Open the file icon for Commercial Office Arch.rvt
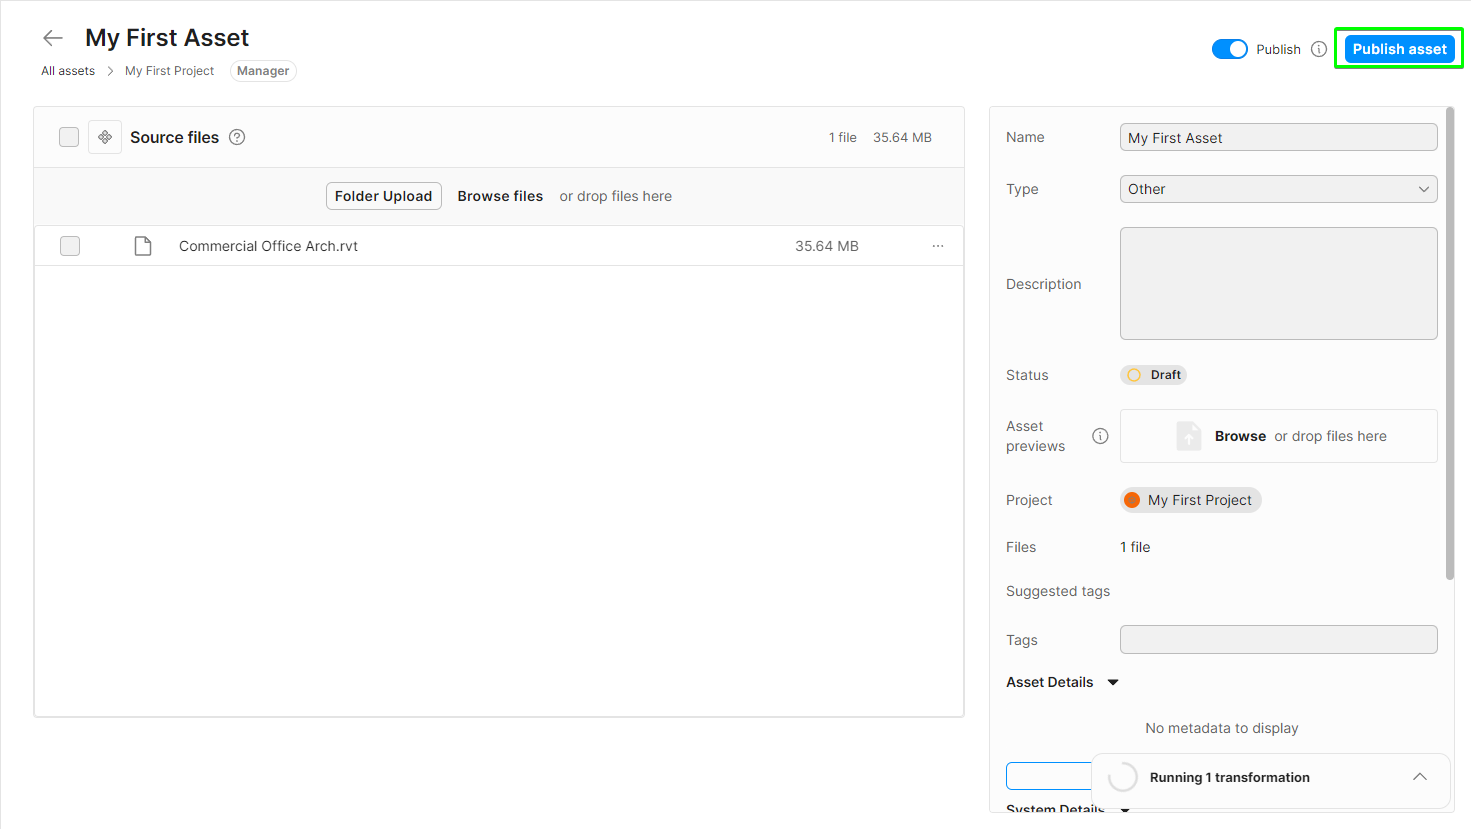This screenshot has height=829, width=1471. pos(143,245)
